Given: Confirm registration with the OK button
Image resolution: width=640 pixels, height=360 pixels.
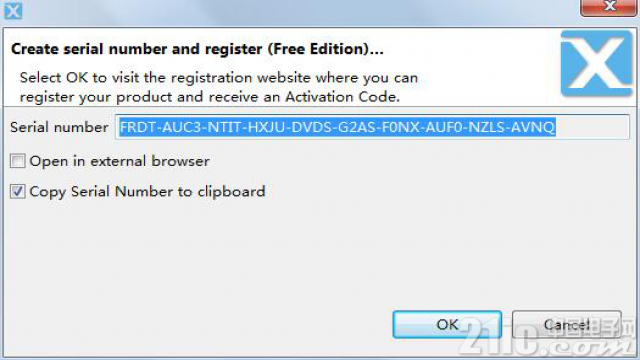Looking at the screenshot, I should pyautogui.click(x=447, y=324).
